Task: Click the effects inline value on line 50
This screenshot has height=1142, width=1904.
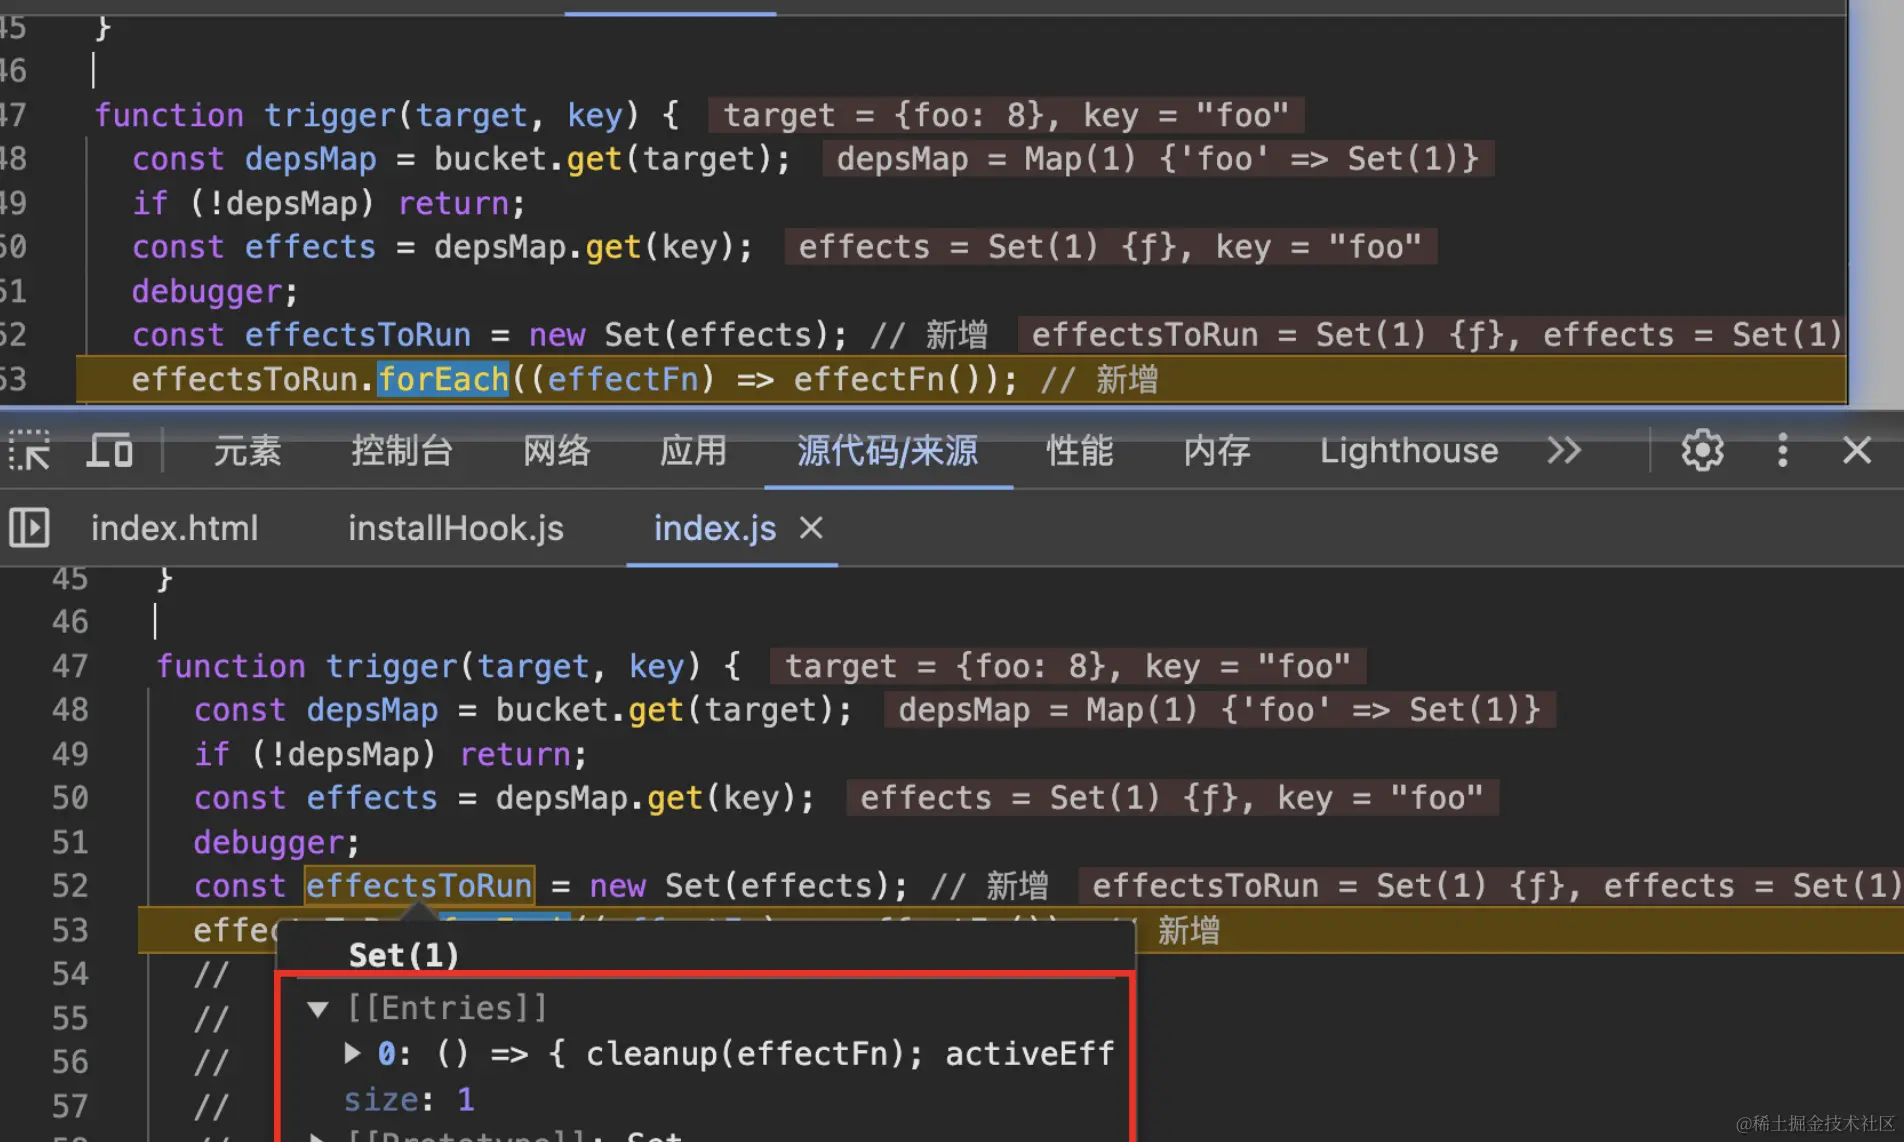Action: point(1172,798)
